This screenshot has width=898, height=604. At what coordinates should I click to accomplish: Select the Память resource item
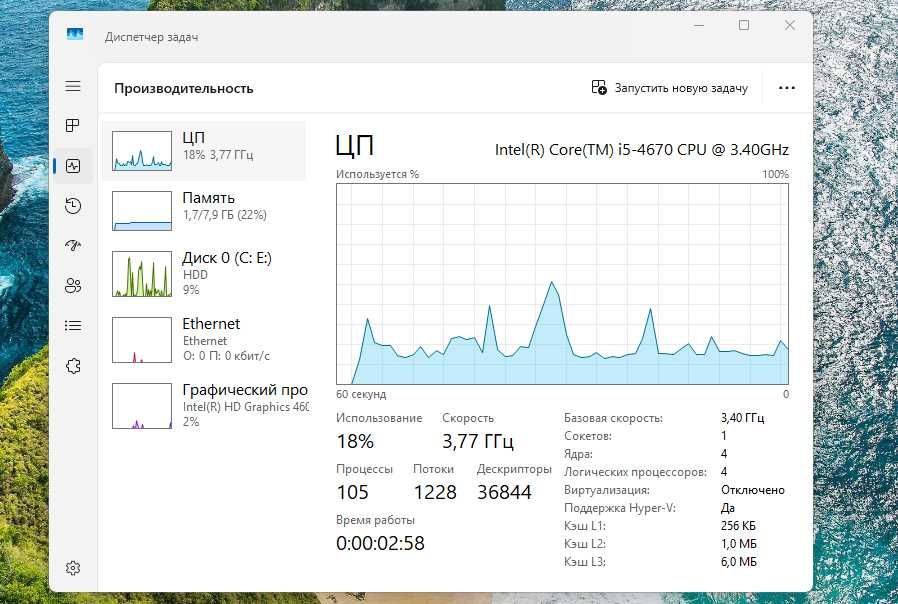click(x=204, y=211)
